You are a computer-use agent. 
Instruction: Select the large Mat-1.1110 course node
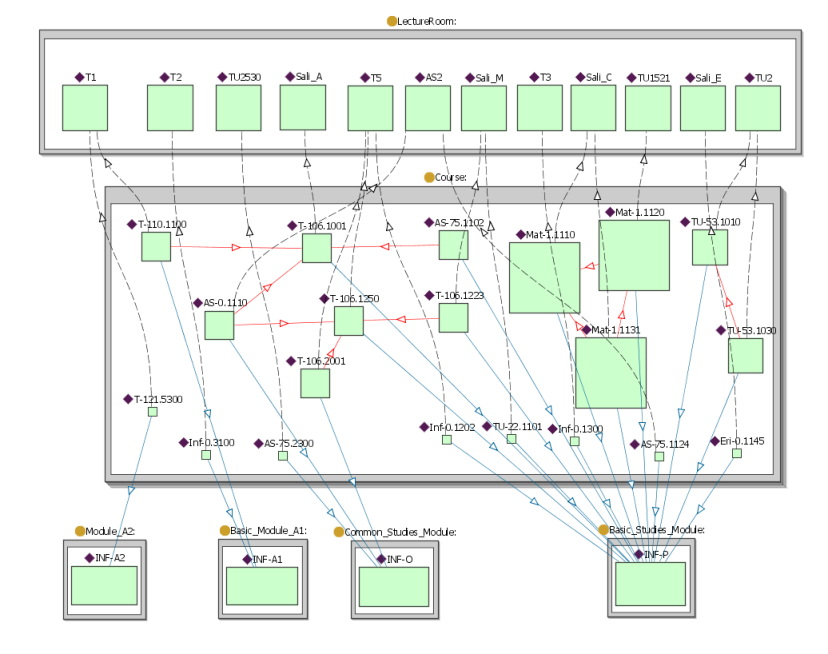pyautogui.click(x=544, y=278)
